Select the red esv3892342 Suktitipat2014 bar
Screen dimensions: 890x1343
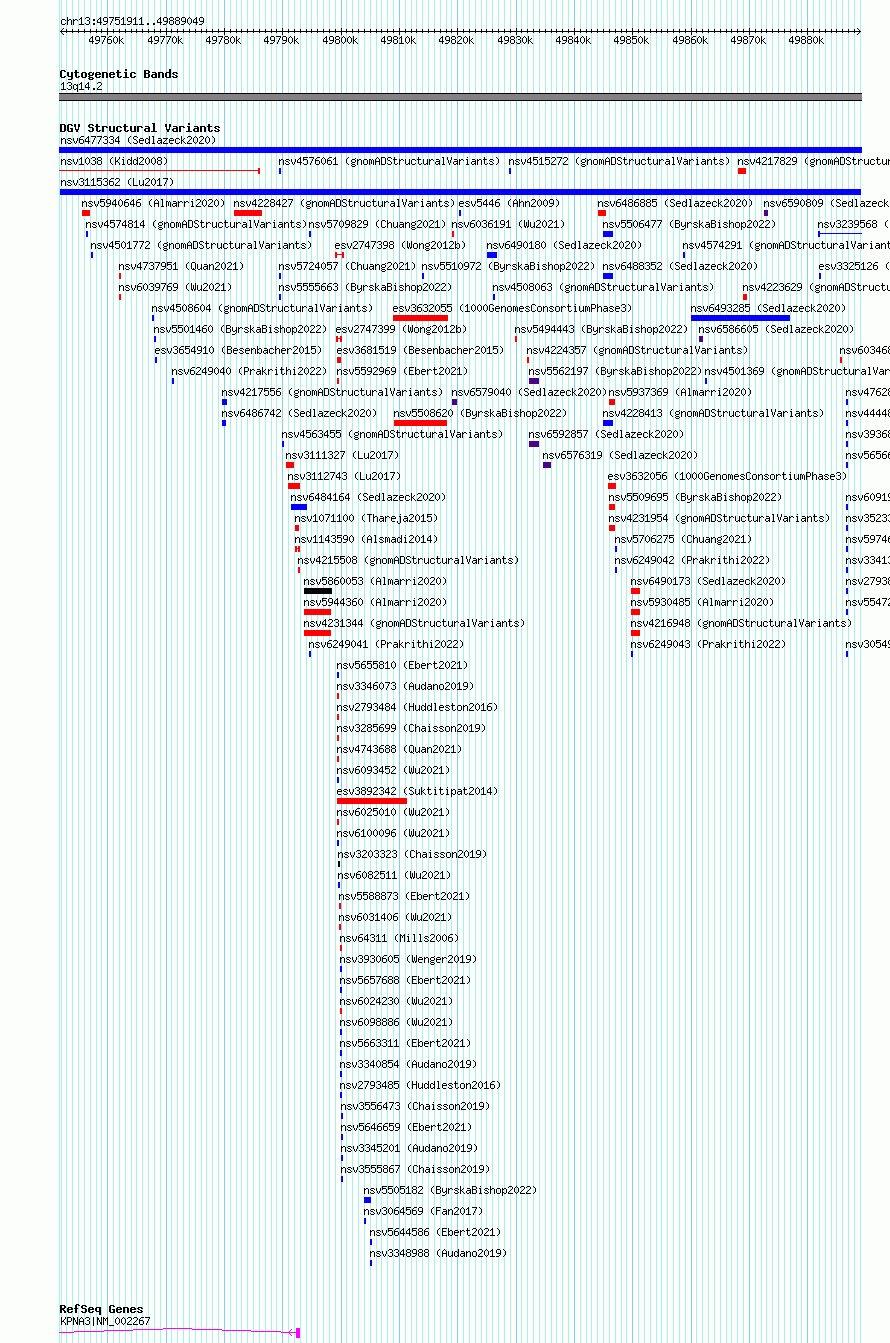tap(372, 801)
